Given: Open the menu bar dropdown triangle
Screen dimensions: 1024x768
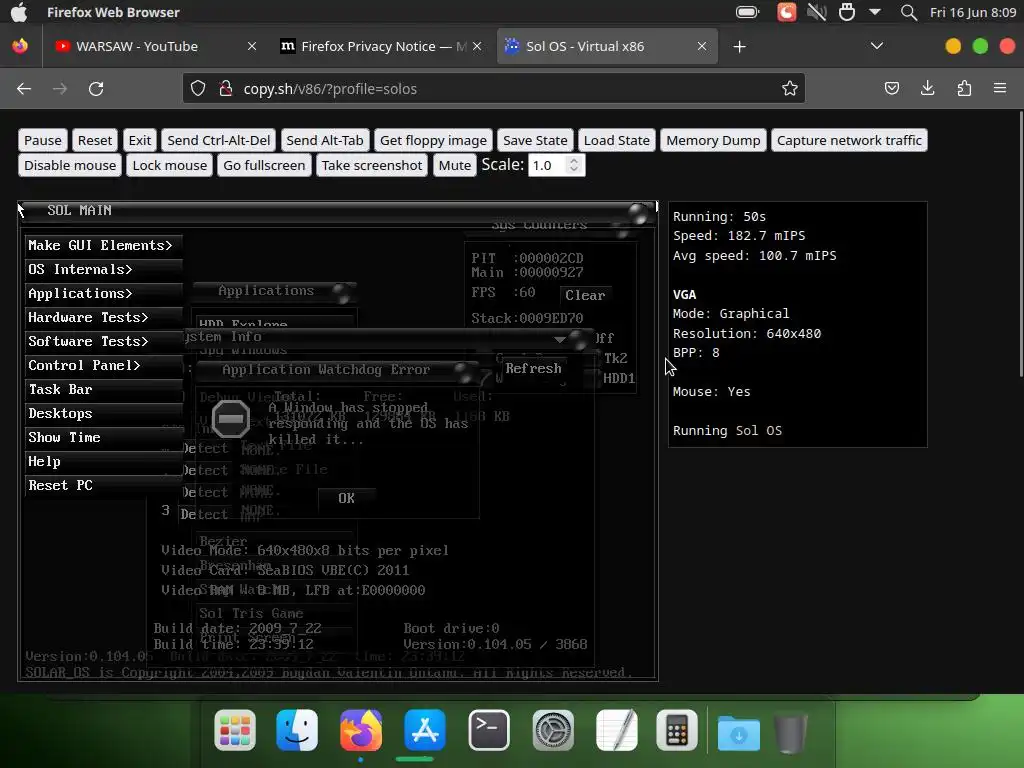Looking at the screenshot, I should click(x=875, y=12).
